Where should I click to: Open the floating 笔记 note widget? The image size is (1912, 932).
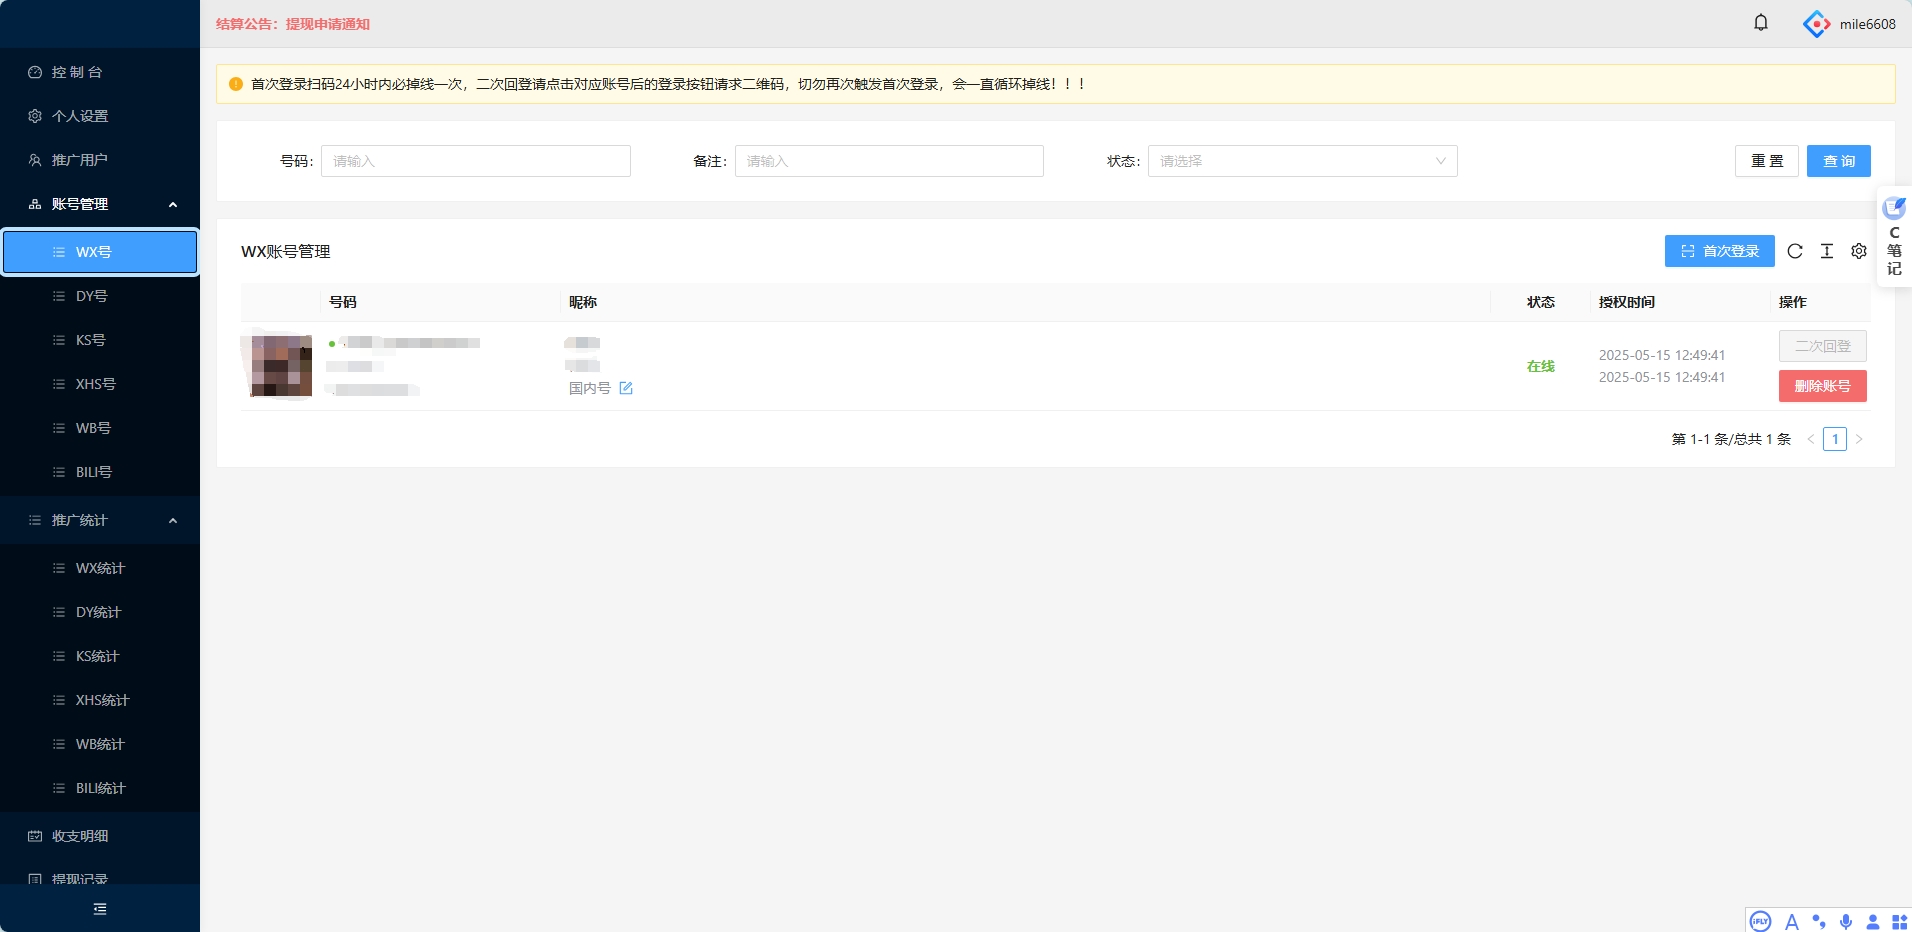(x=1894, y=238)
